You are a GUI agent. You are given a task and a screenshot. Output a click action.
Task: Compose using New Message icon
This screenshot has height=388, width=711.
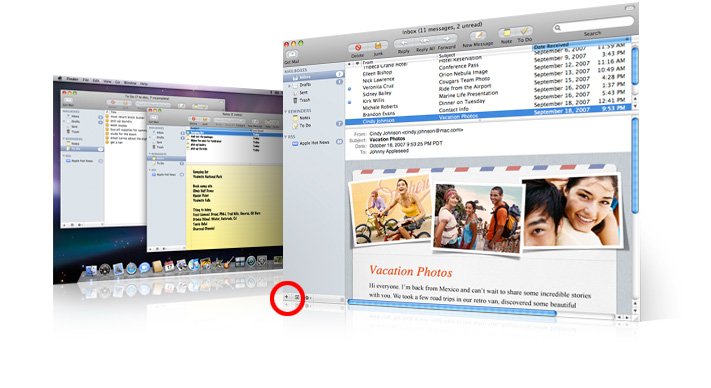click(x=477, y=35)
